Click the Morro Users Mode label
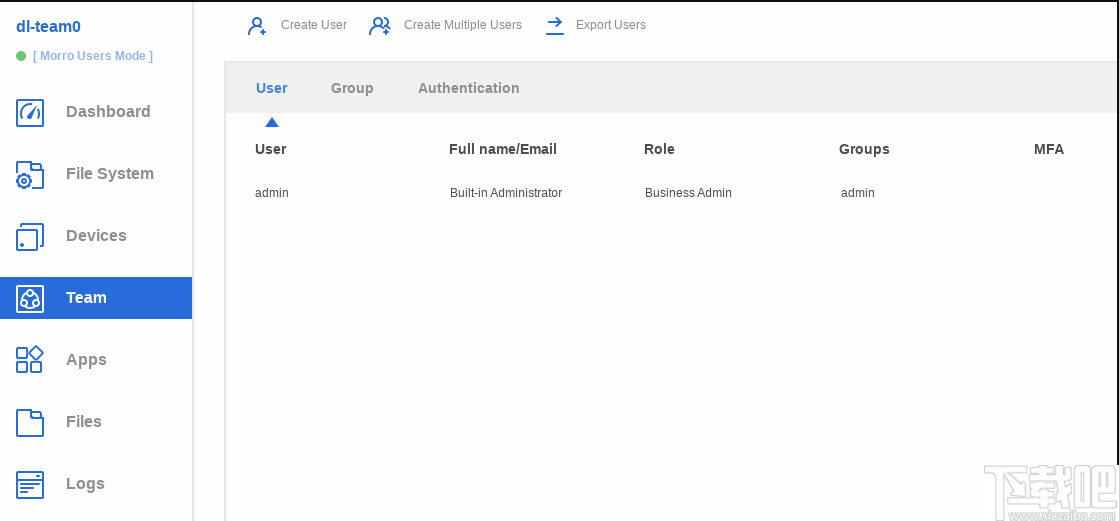The image size is (1119, 521). [x=93, y=56]
